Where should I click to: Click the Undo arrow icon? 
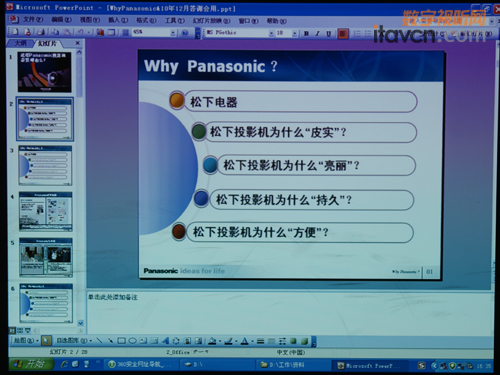(80, 32)
